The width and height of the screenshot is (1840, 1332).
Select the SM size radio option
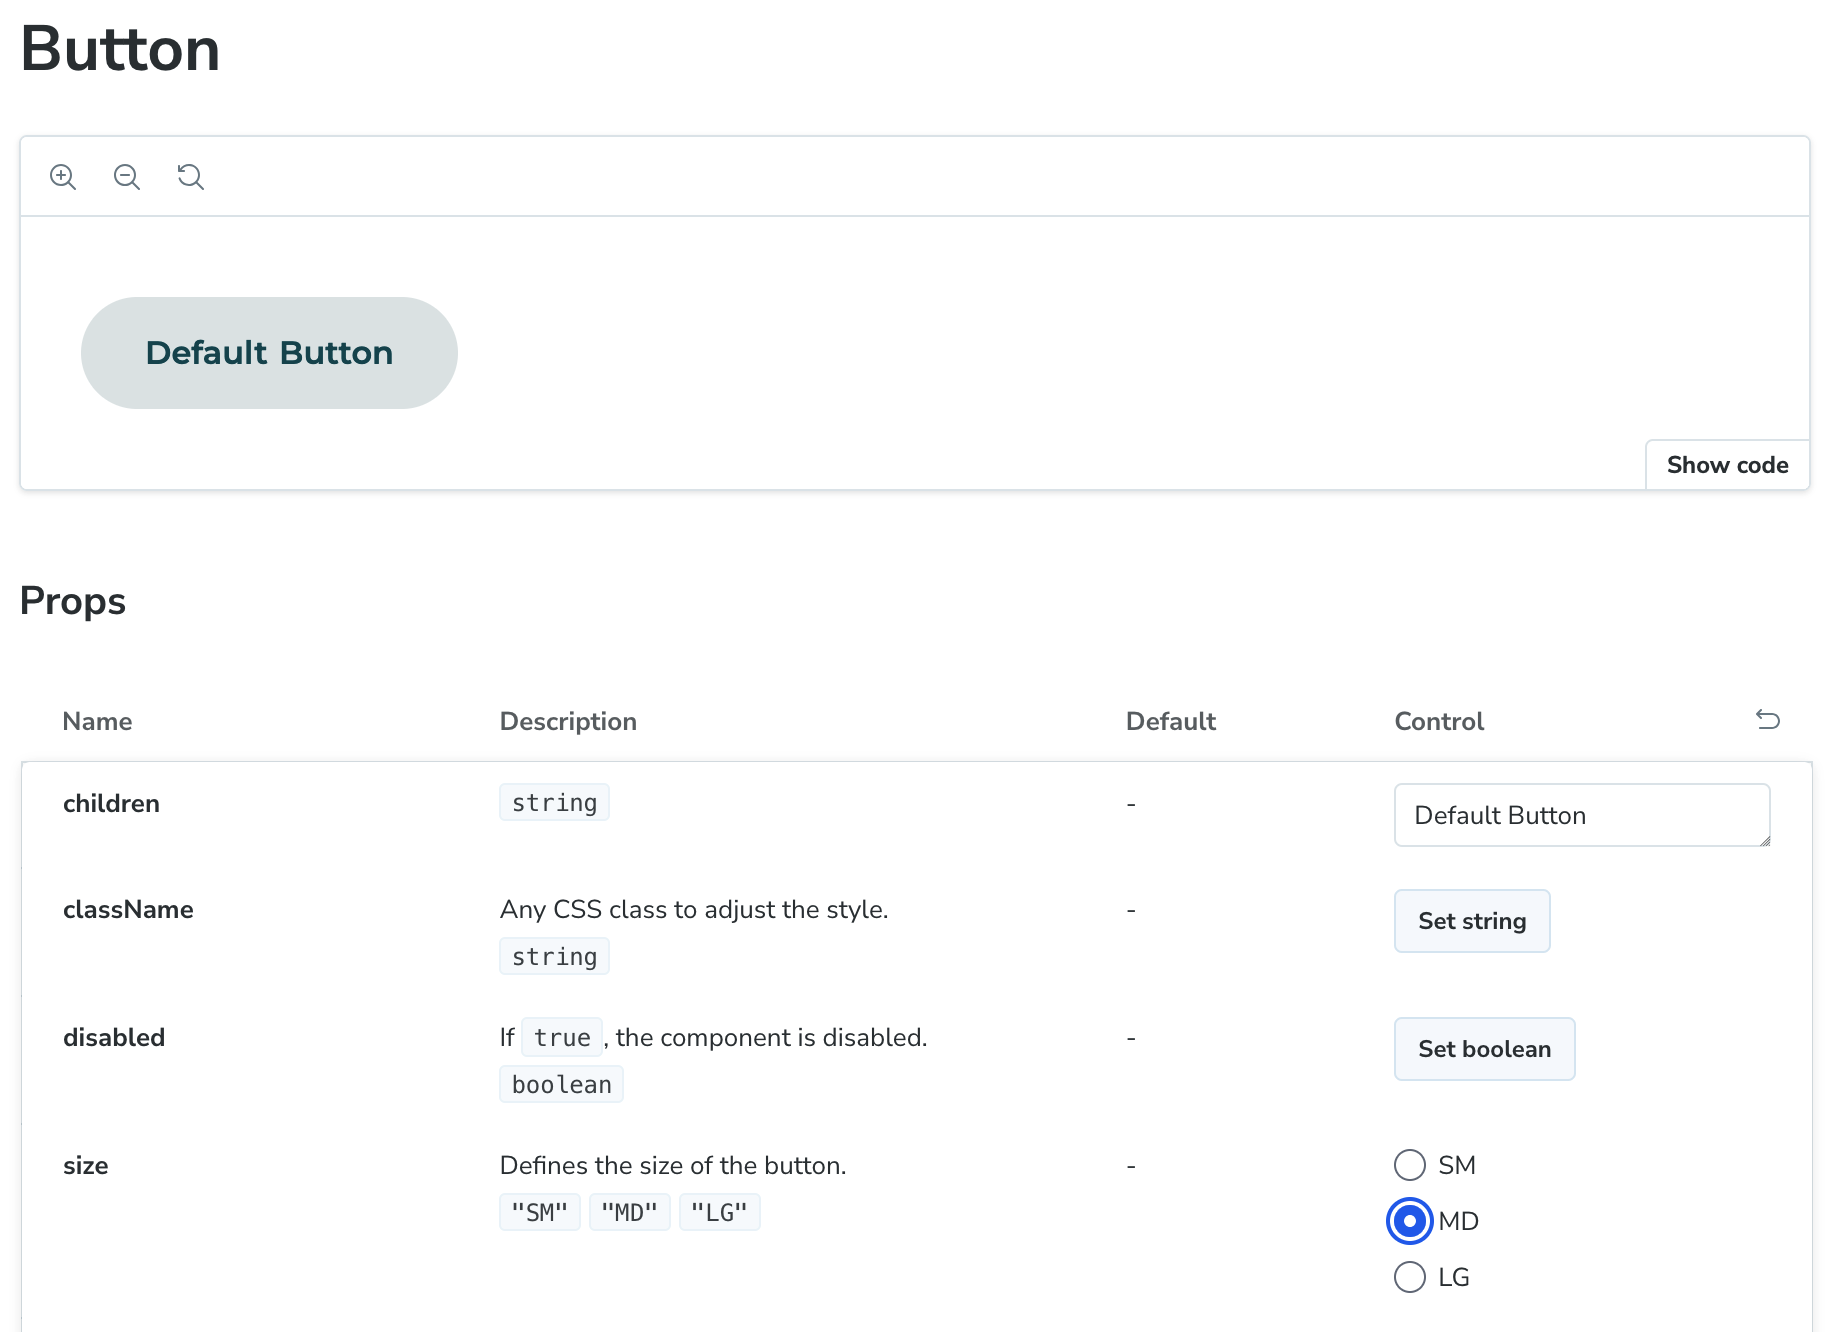pos(1410,1165)
